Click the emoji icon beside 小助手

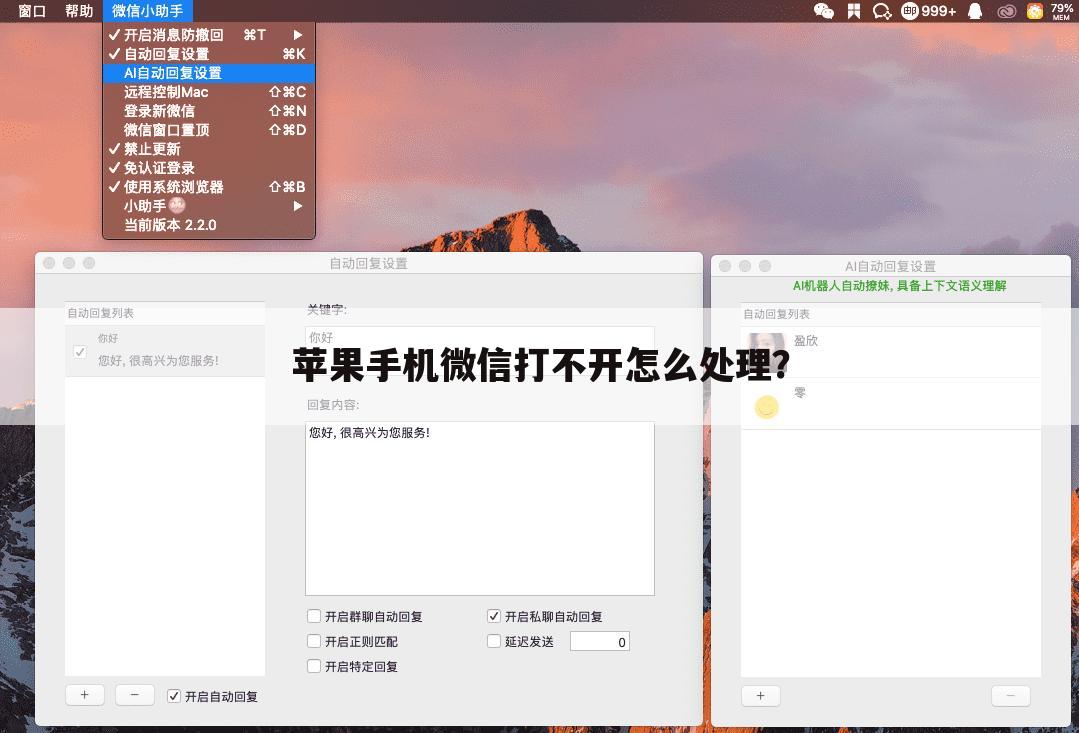[177, 205]
